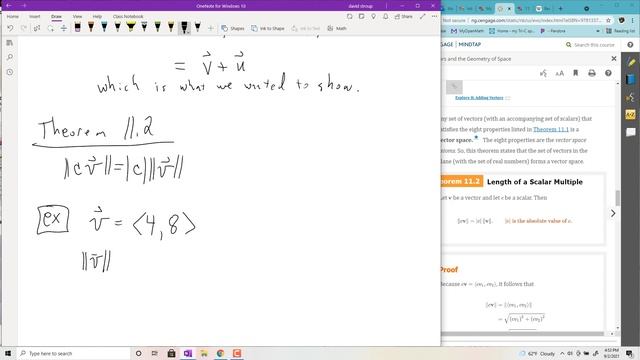Bookmark this page with the star icon

pyautogui.click(x=608, y=20)
